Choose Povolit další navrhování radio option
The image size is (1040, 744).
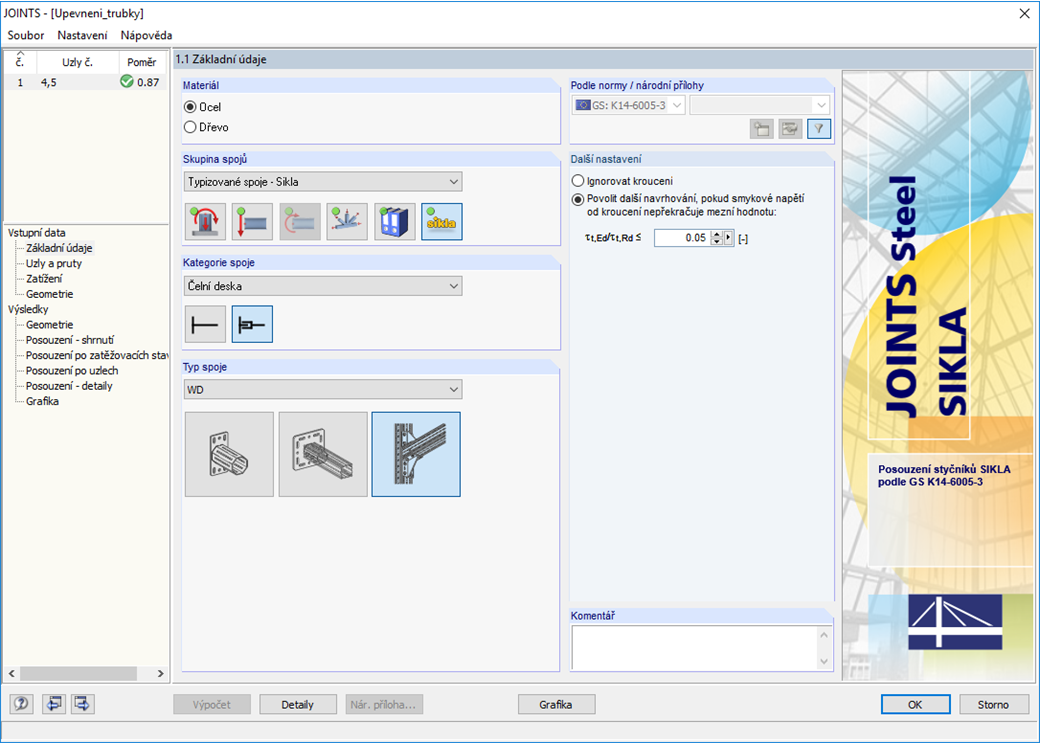[578, 199]
